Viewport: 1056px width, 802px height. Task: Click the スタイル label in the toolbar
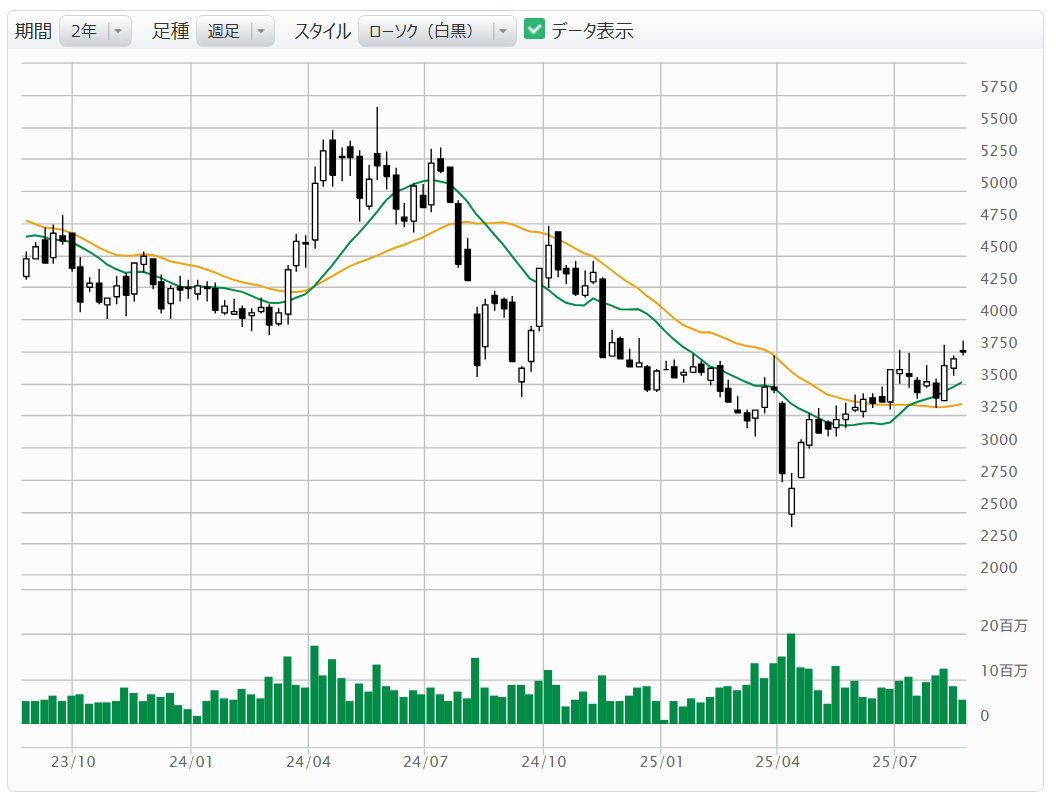pos(321,31)
